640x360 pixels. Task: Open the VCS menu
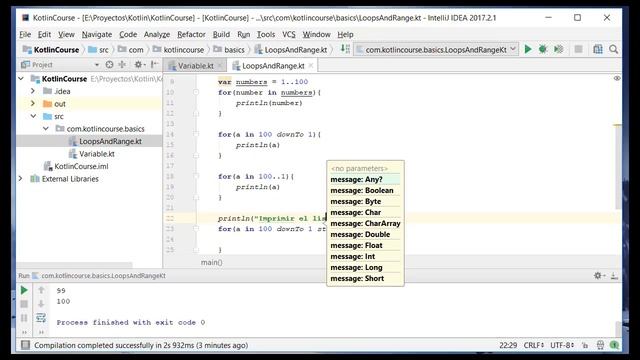[x=289, y=35]
